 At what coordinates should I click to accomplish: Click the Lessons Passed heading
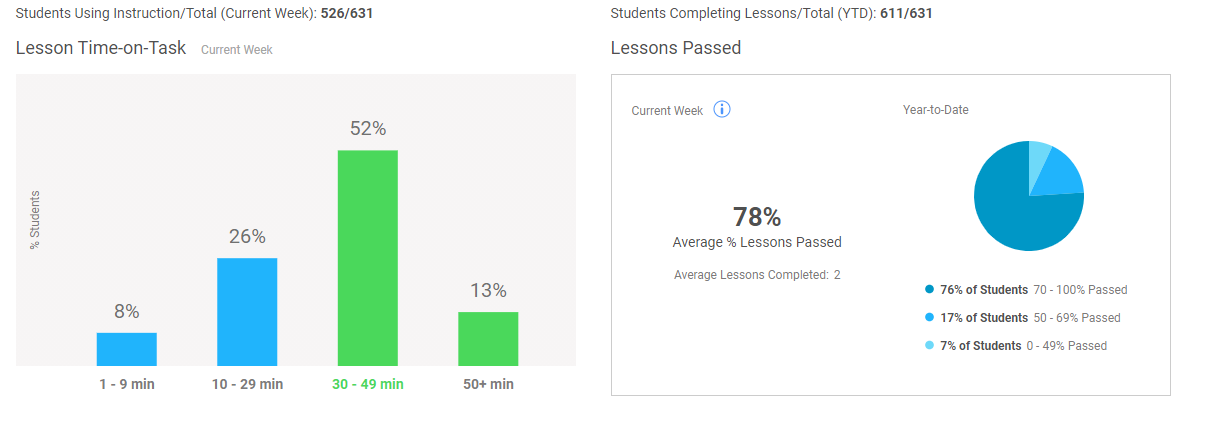(676, 48)
